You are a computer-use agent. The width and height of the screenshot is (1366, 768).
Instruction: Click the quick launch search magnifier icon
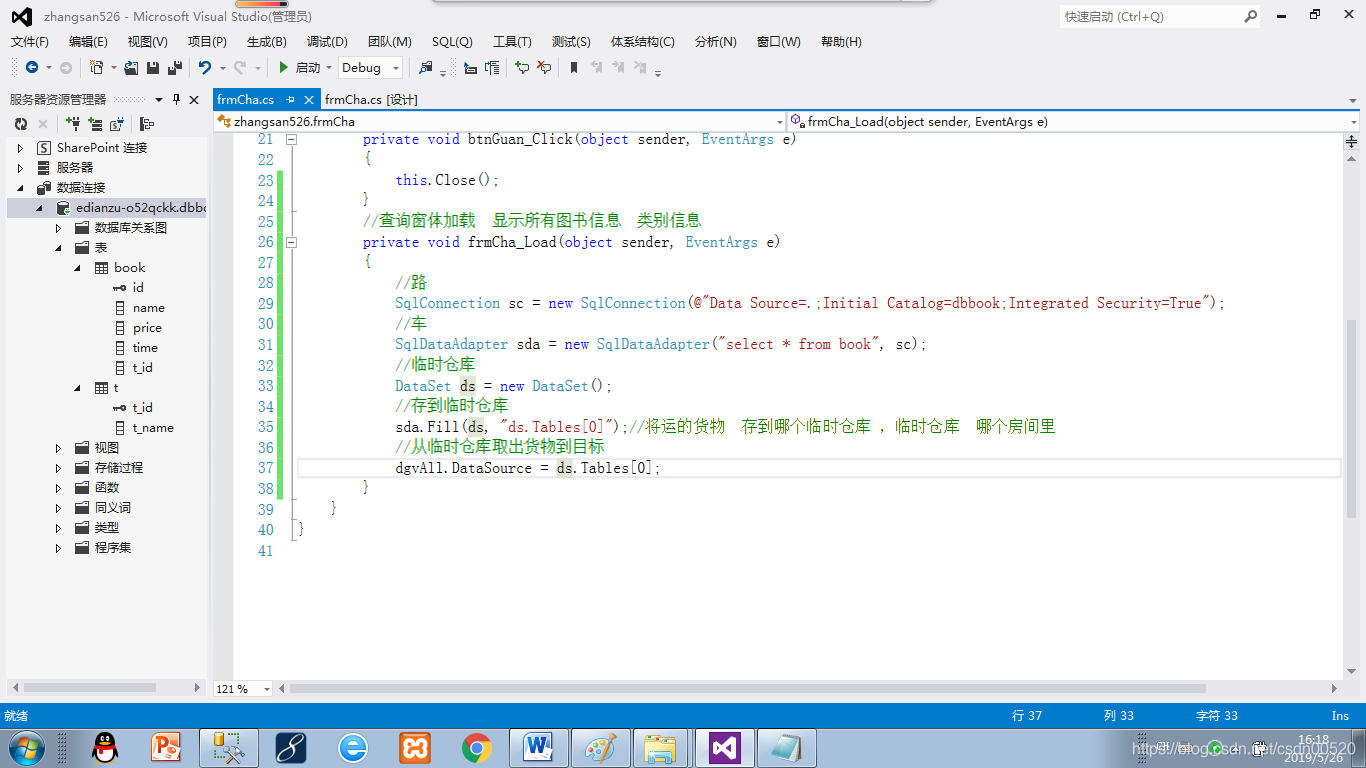point(1250,16)
